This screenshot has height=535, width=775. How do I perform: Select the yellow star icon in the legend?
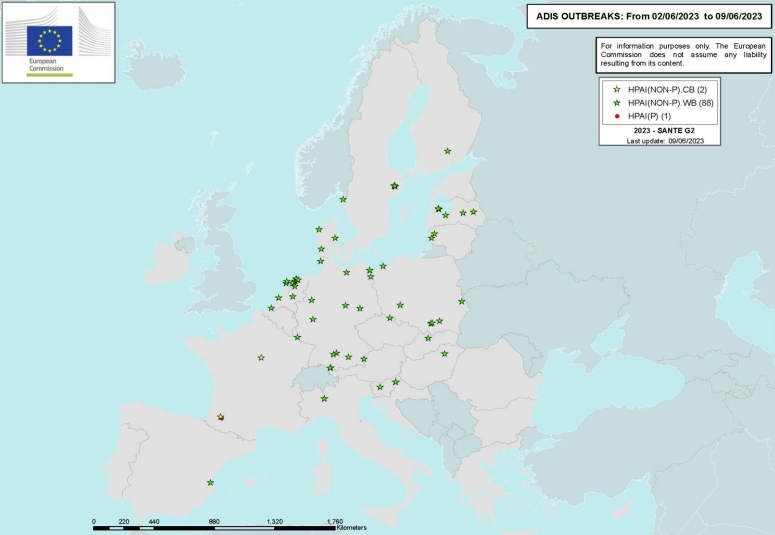[x=618, y=89]
